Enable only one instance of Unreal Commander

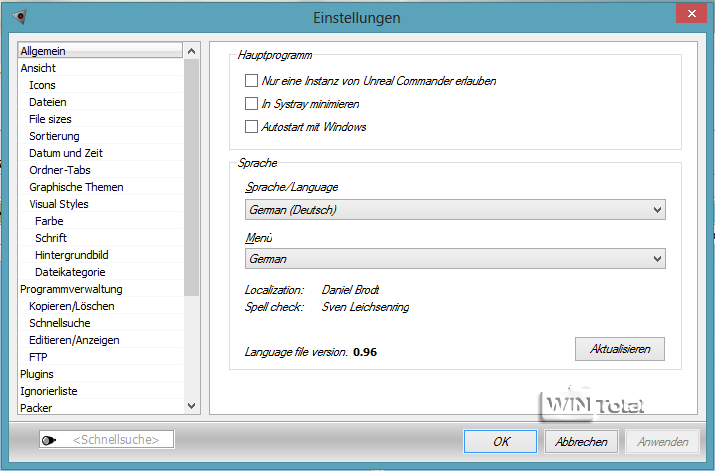tap(251, 81)
